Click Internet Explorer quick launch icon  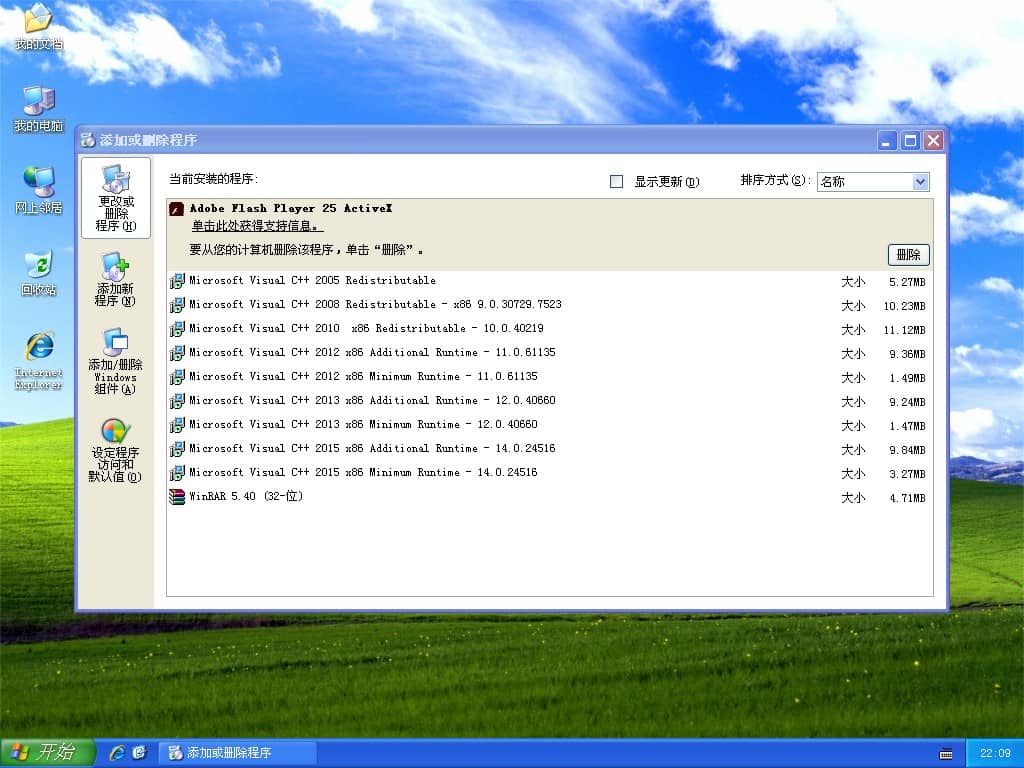click(117, 752)
